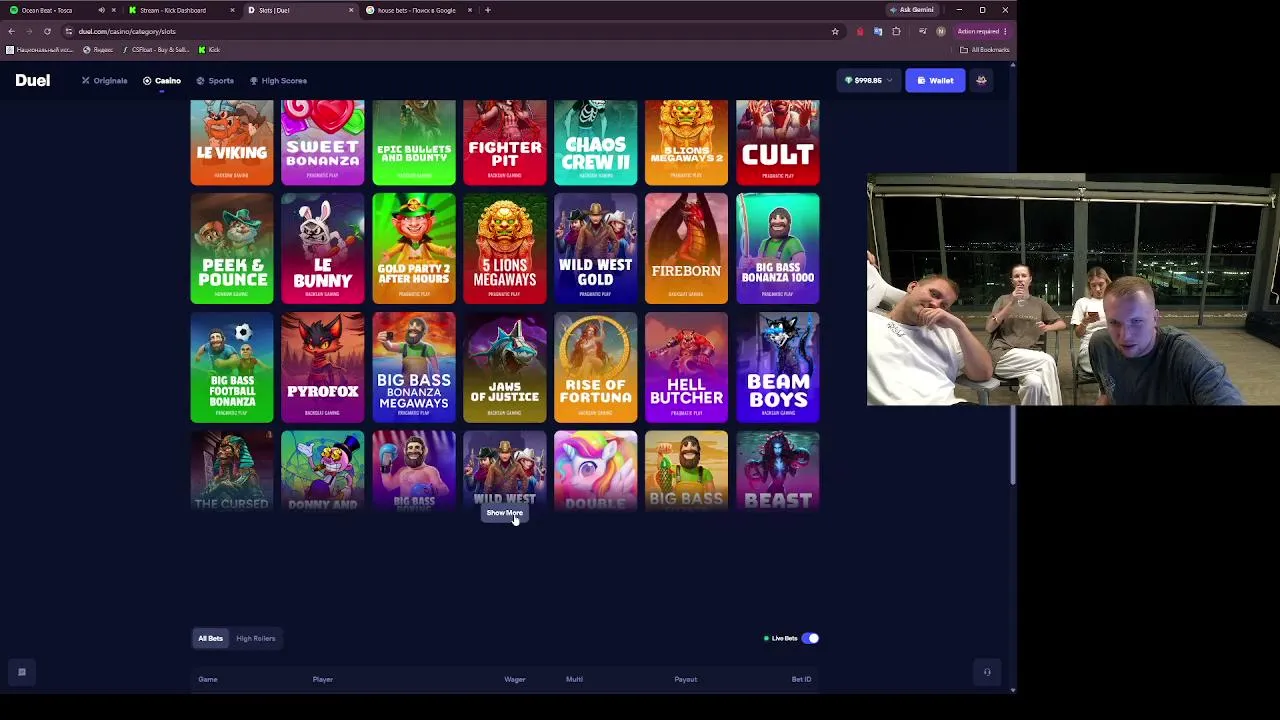Click the page vertical scrollbar
The image size is (1280, 720).
1012,445
